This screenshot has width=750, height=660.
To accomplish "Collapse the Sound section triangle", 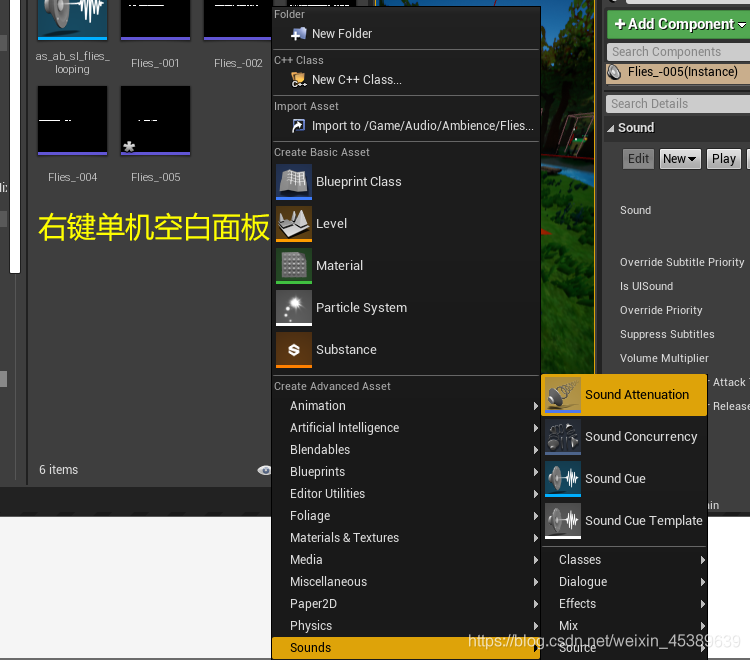I will (610, 128).
